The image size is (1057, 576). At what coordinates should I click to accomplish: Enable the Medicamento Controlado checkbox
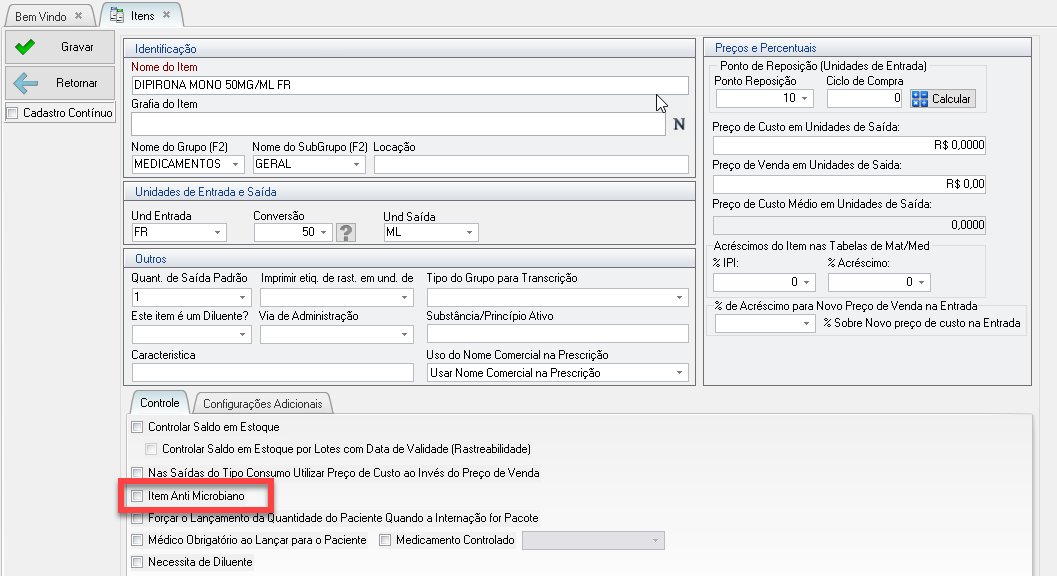[x=385, y=540]
